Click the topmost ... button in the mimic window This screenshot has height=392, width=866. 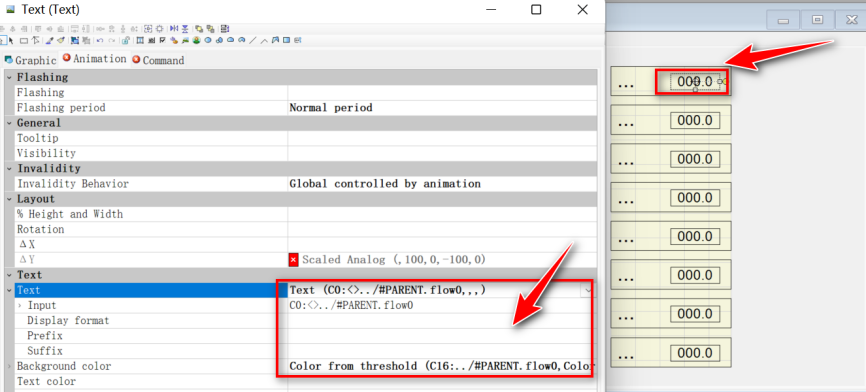coord(625,84)
